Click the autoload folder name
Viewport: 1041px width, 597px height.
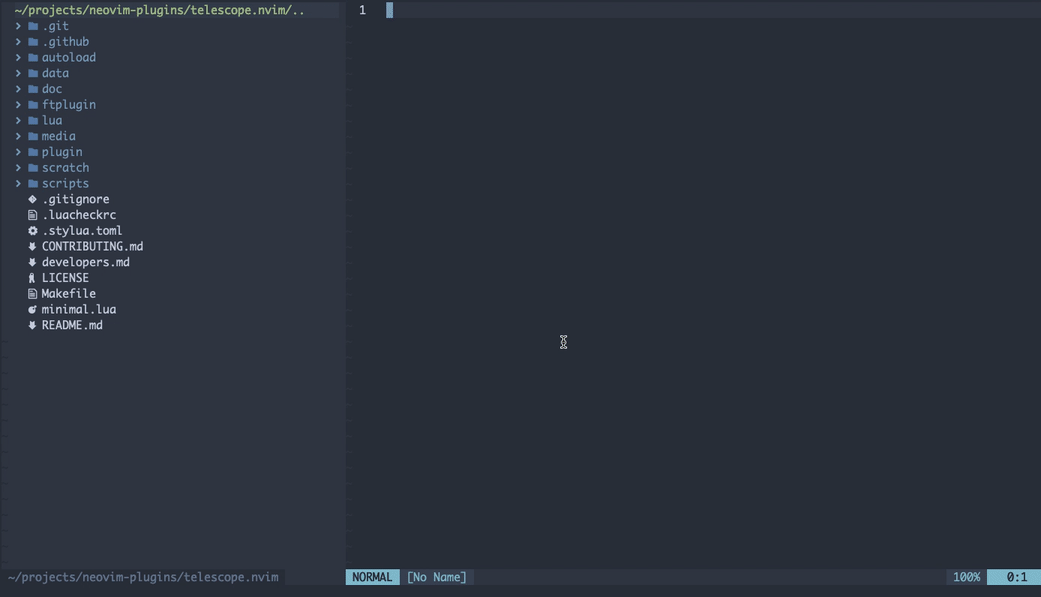click(69, 58)
